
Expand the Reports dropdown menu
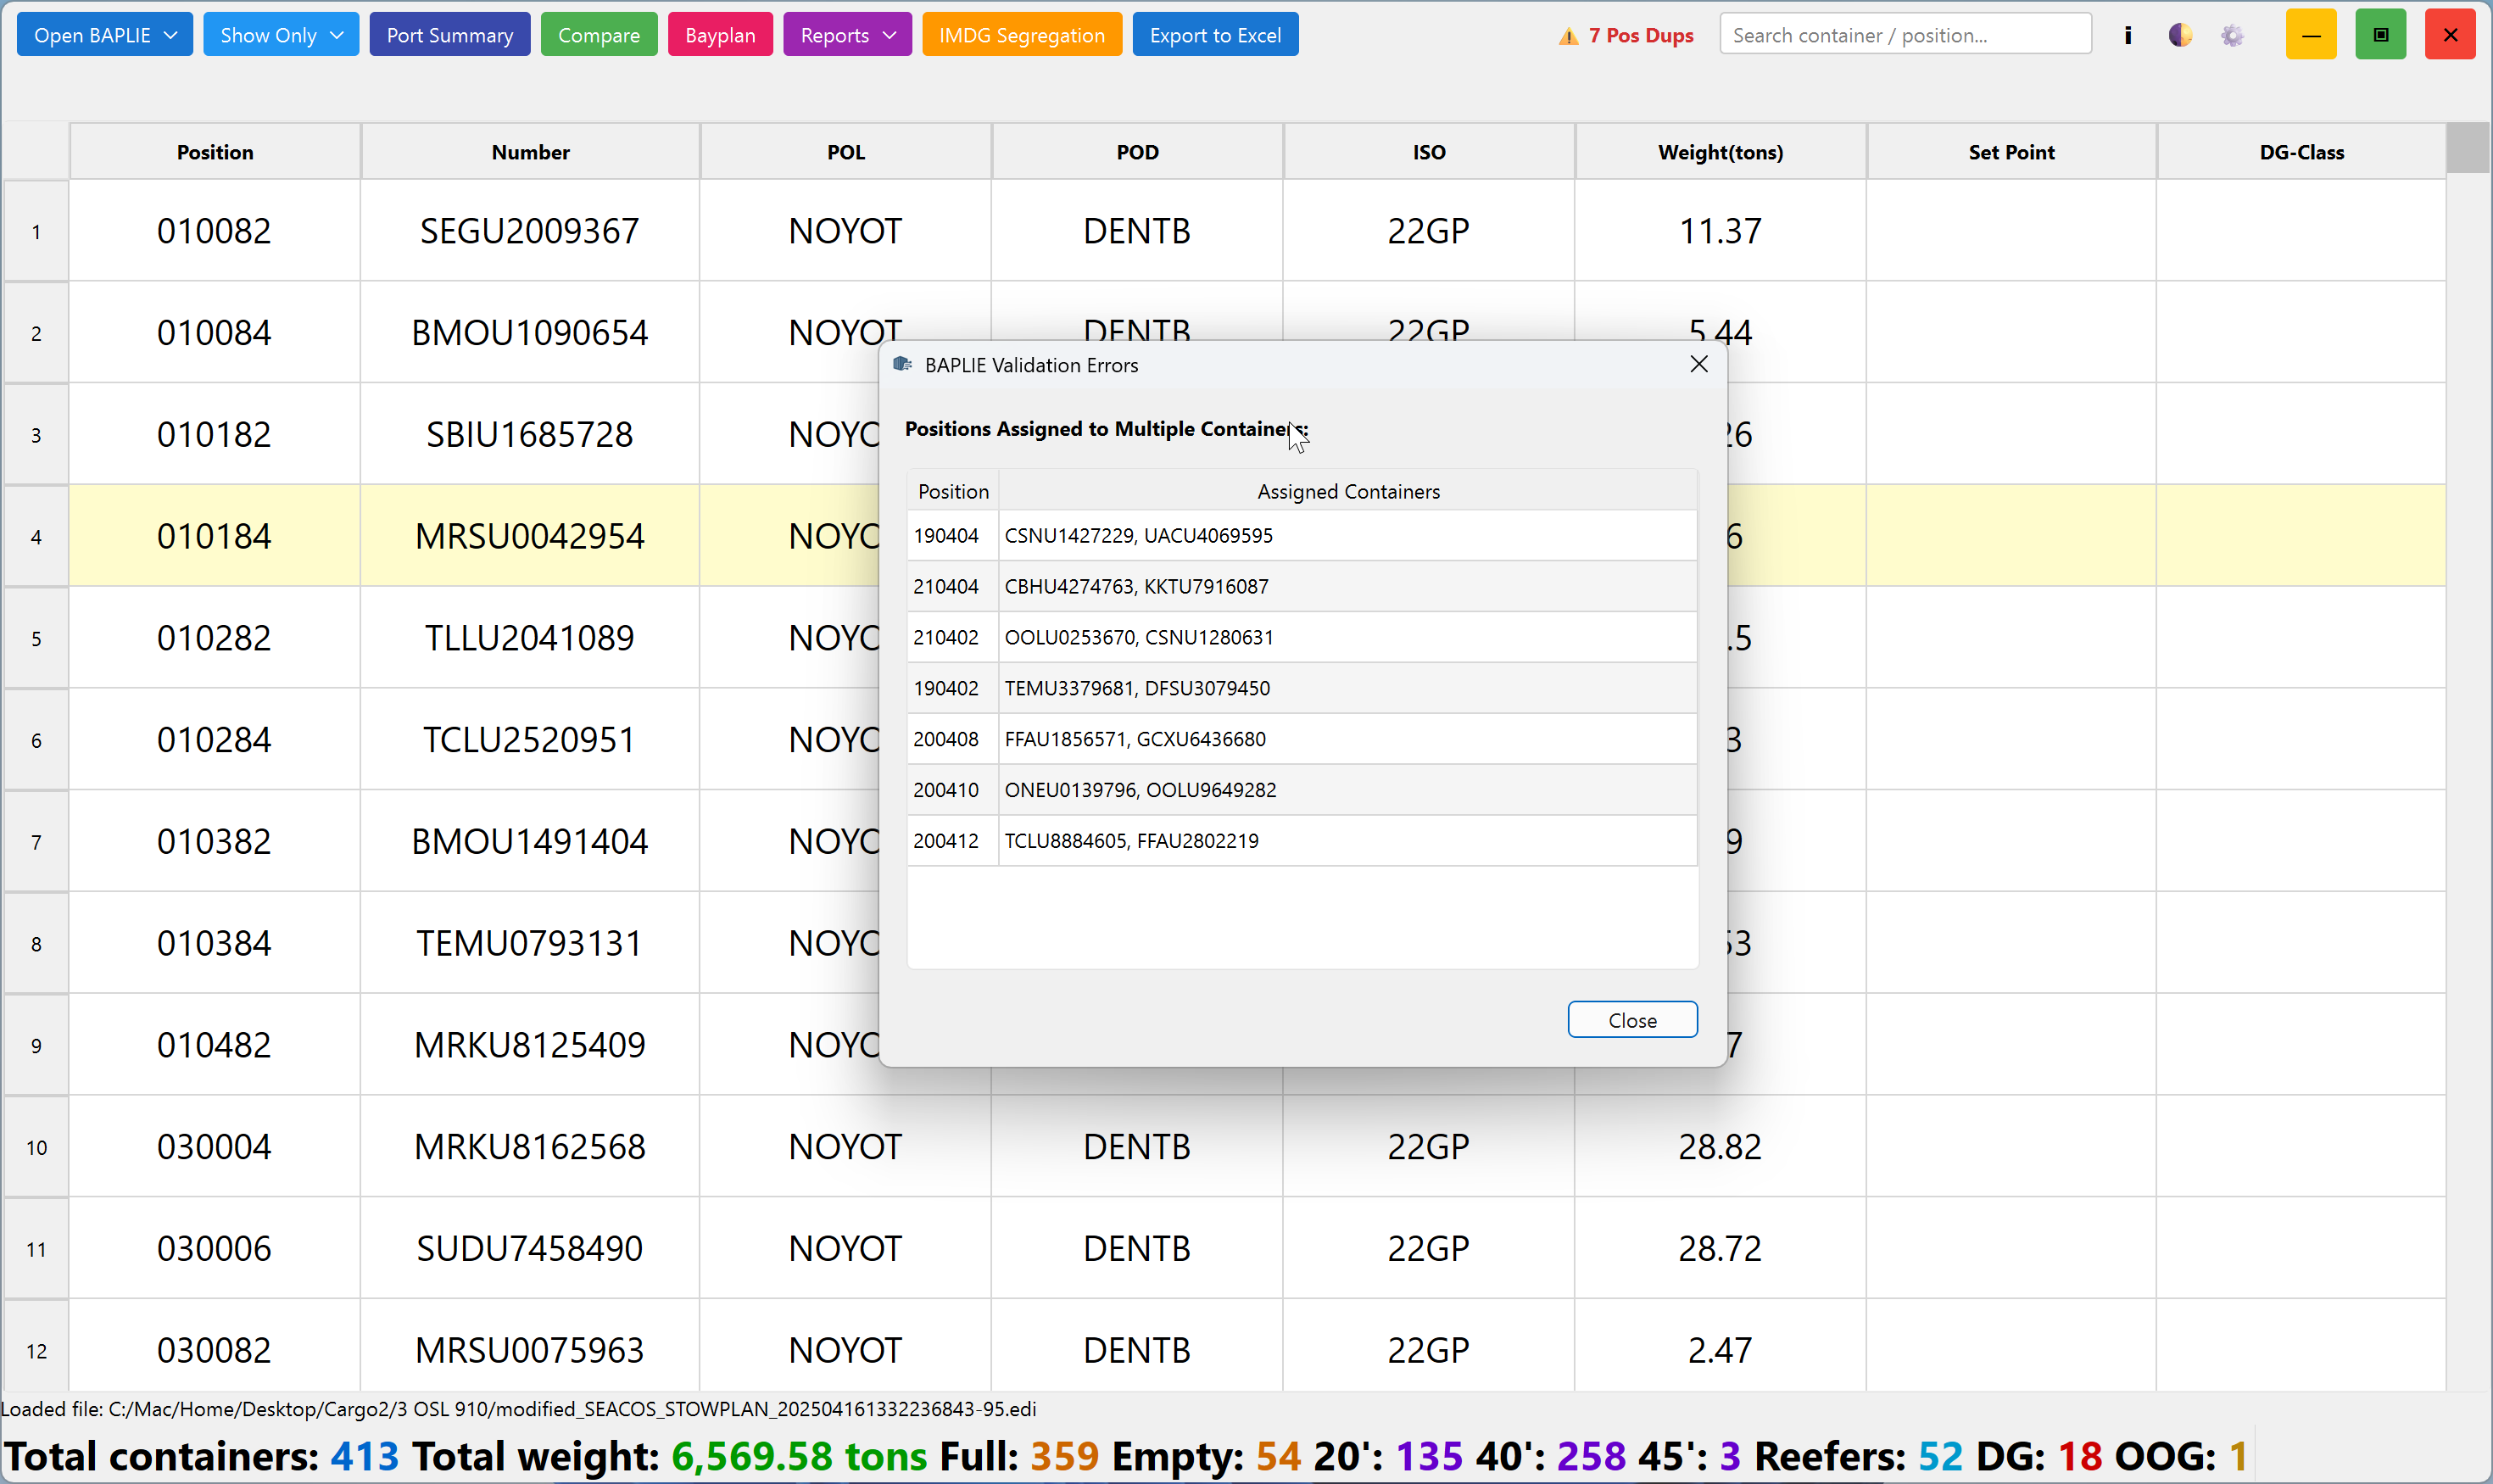pyautogui.click(x=847, y=35)
